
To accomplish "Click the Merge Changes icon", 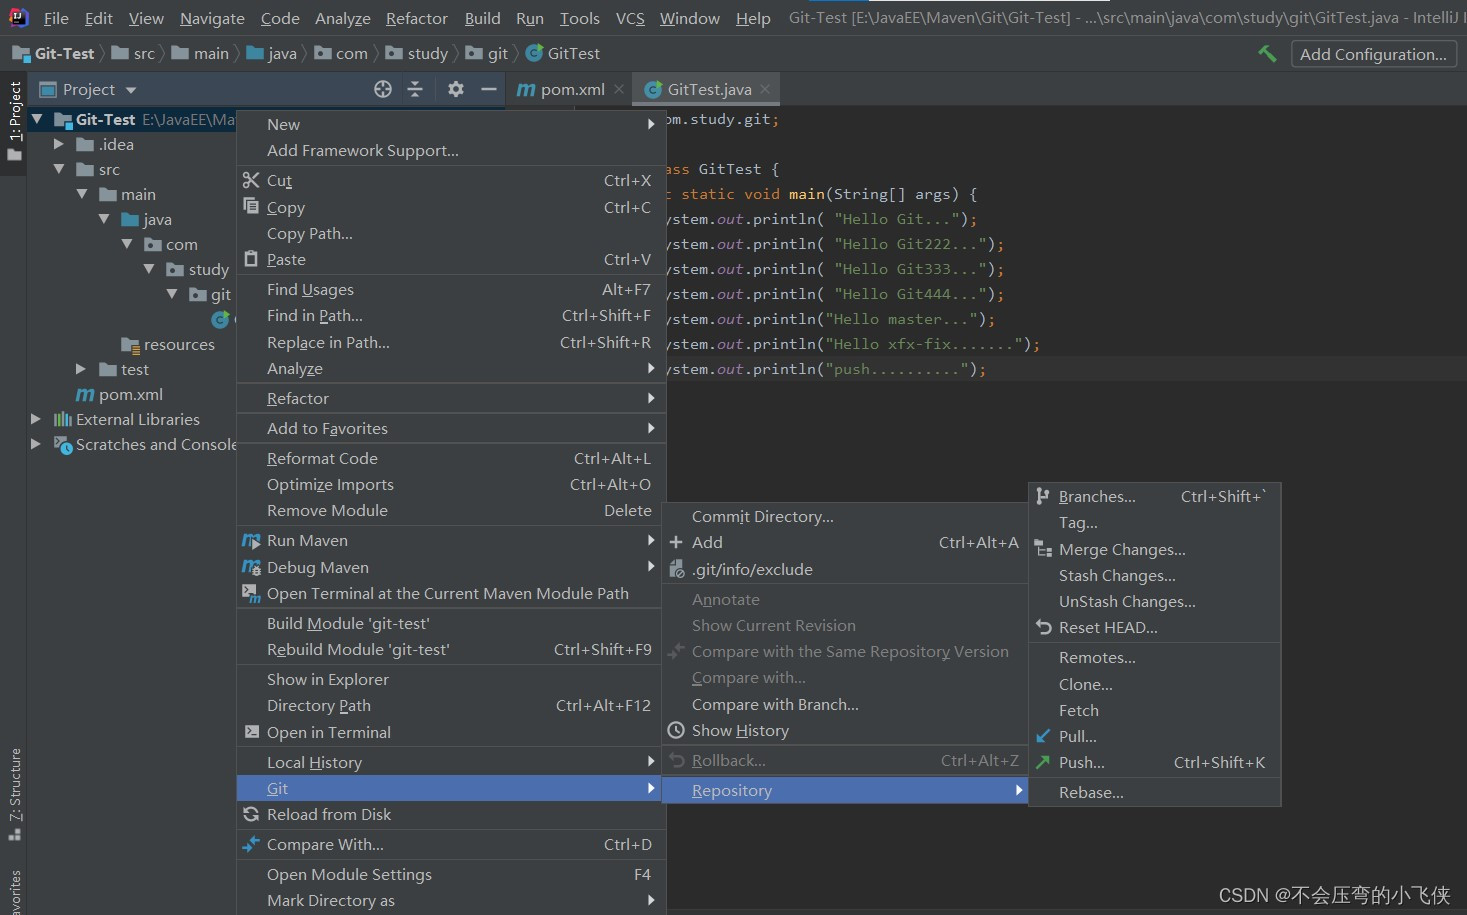I will pyautogui.click(x=1043, y=549).
